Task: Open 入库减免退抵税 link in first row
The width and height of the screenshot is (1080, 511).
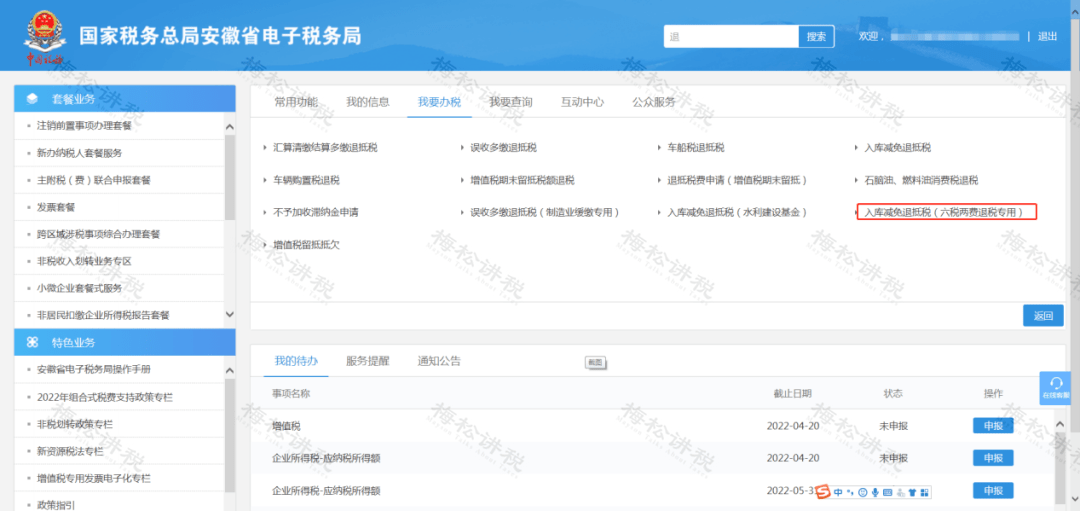Action: coord(897,148)
